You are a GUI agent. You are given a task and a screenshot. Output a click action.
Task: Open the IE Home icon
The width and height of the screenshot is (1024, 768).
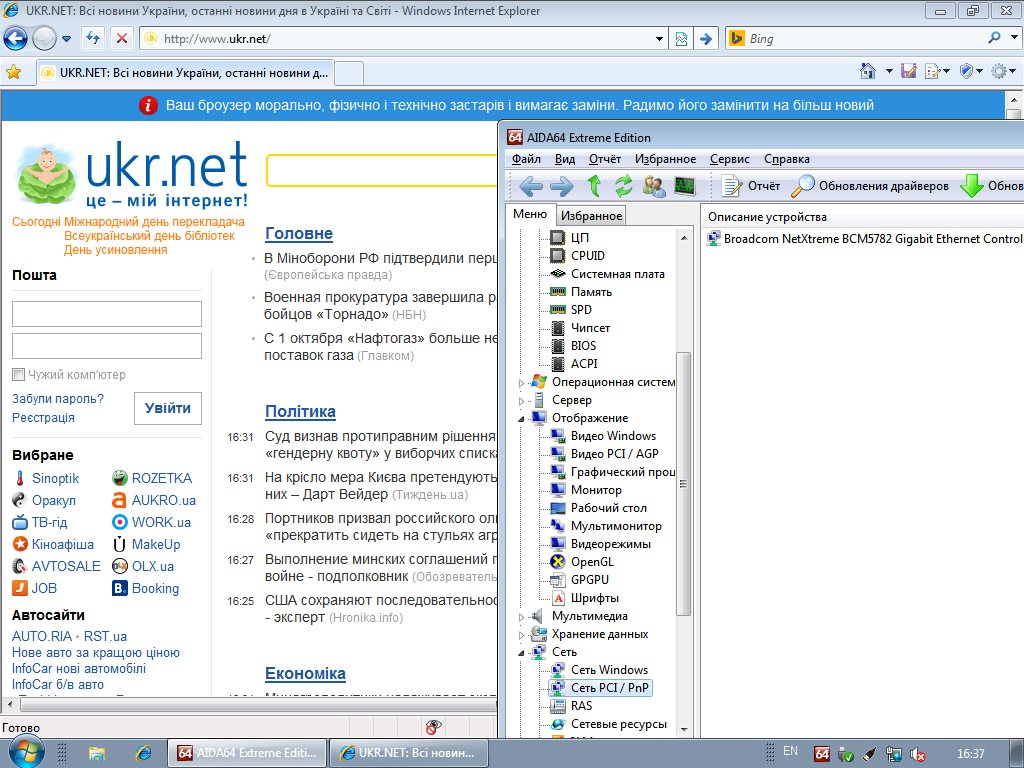click(868, 71)
